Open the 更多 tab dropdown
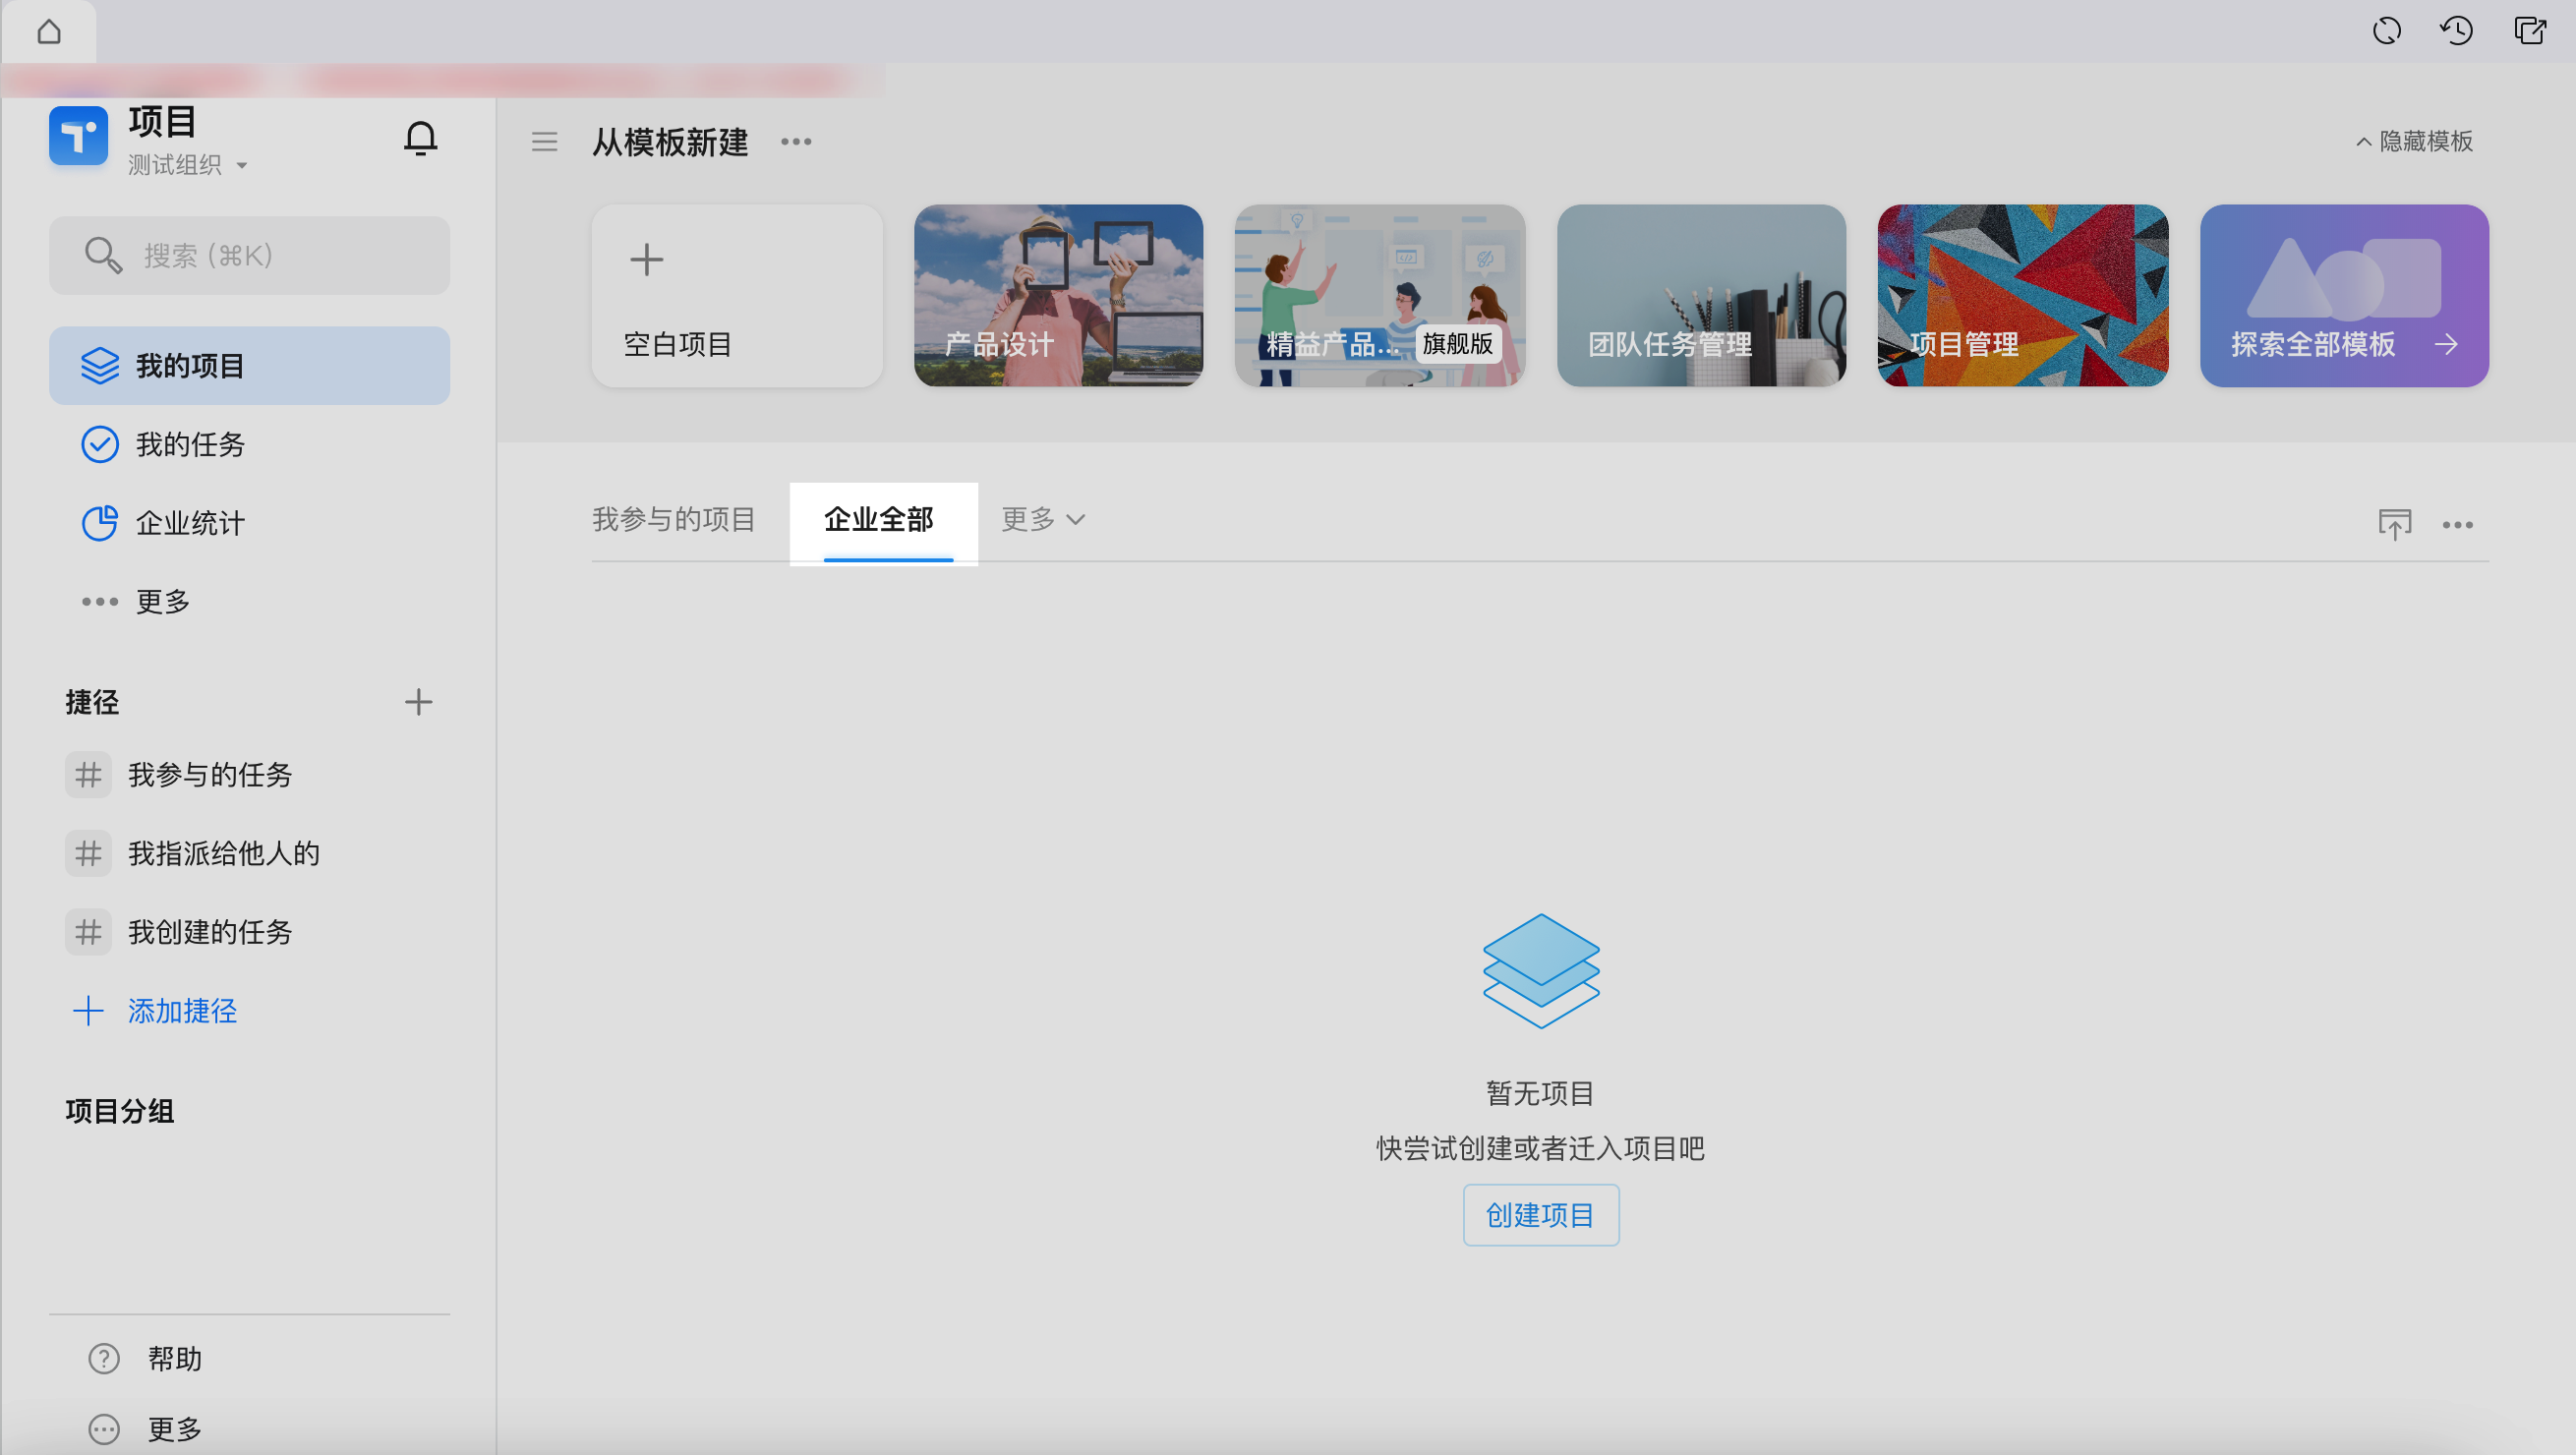The image size is (2576, 1455). [1043, 519]
